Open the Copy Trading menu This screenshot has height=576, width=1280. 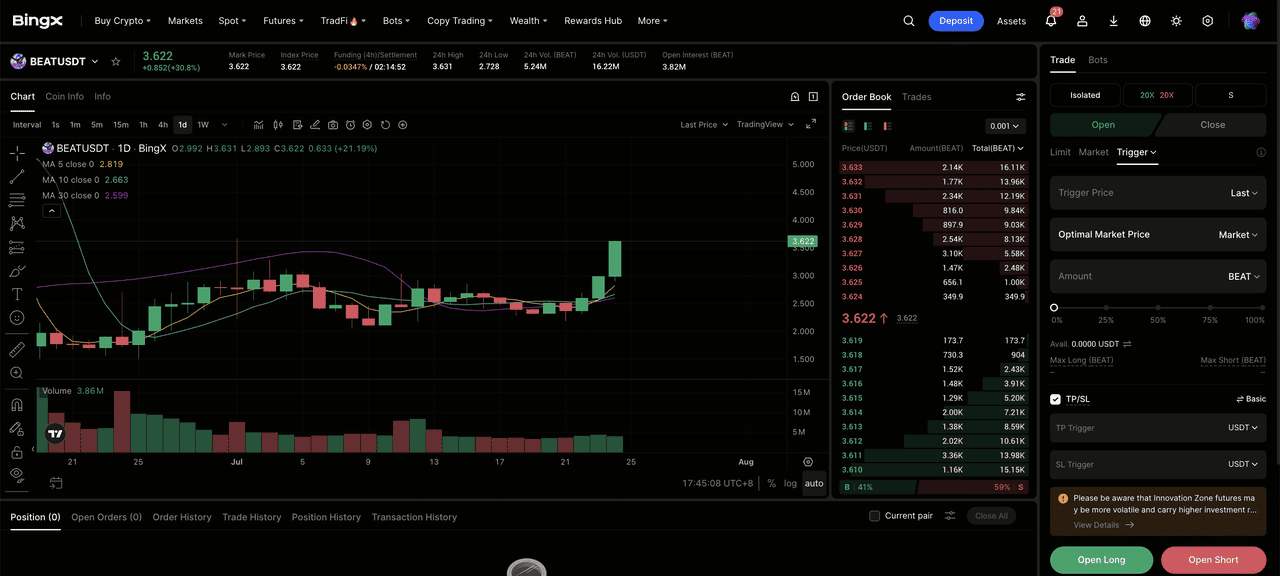pos(460,20)
